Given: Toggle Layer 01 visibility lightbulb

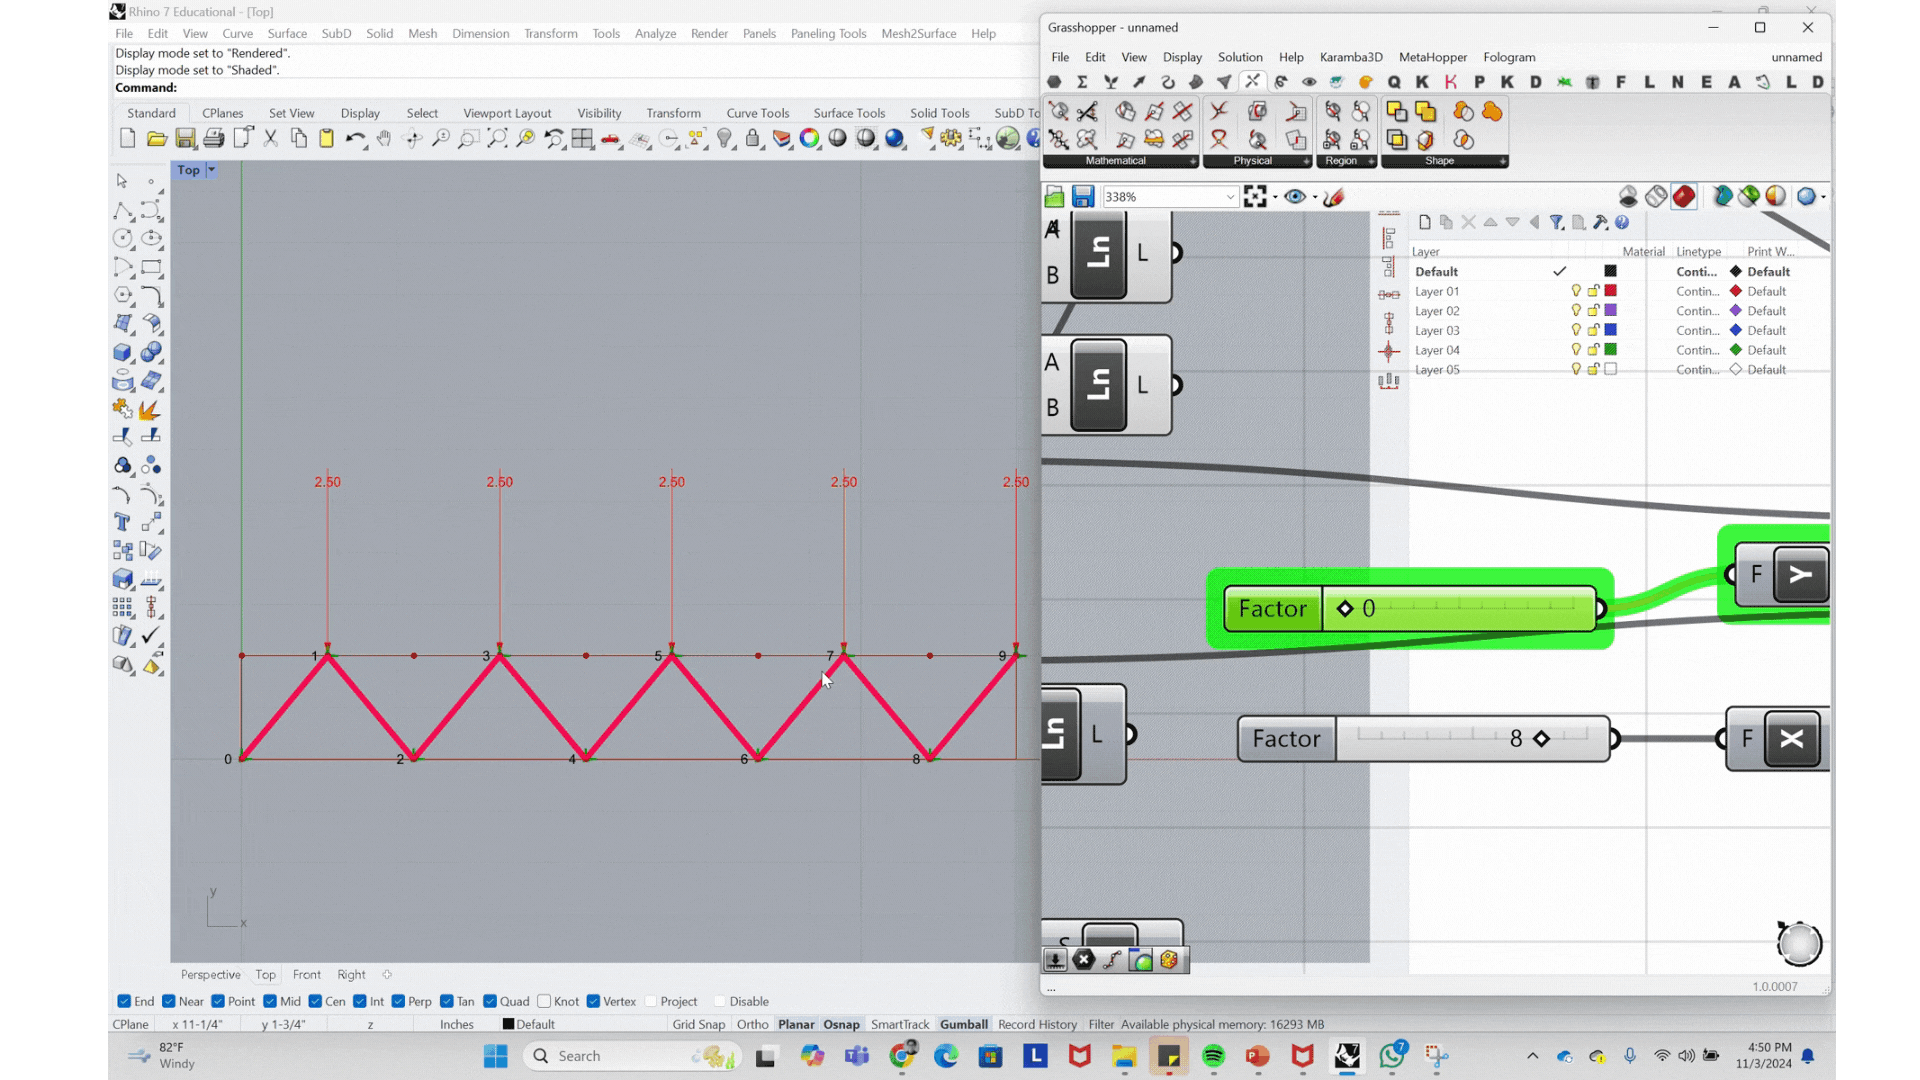Looking at the screenshot, I should point(1576,291).
